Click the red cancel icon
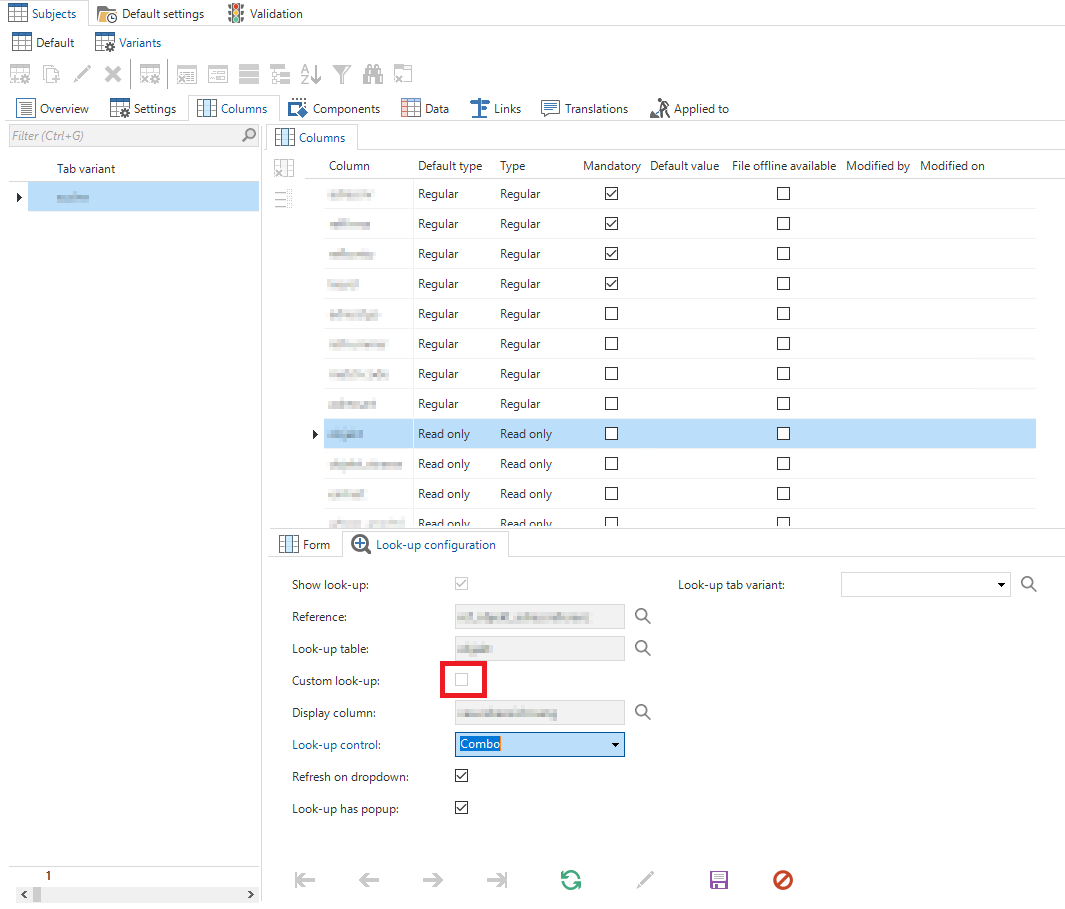Screen dimensions: 1065x909 [x=783, y=880]
